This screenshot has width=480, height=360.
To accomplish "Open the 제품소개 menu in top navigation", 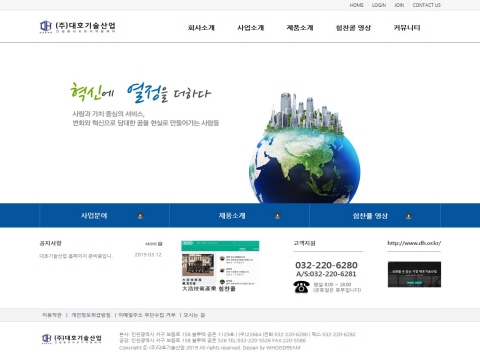I will [x=300, y=28].
